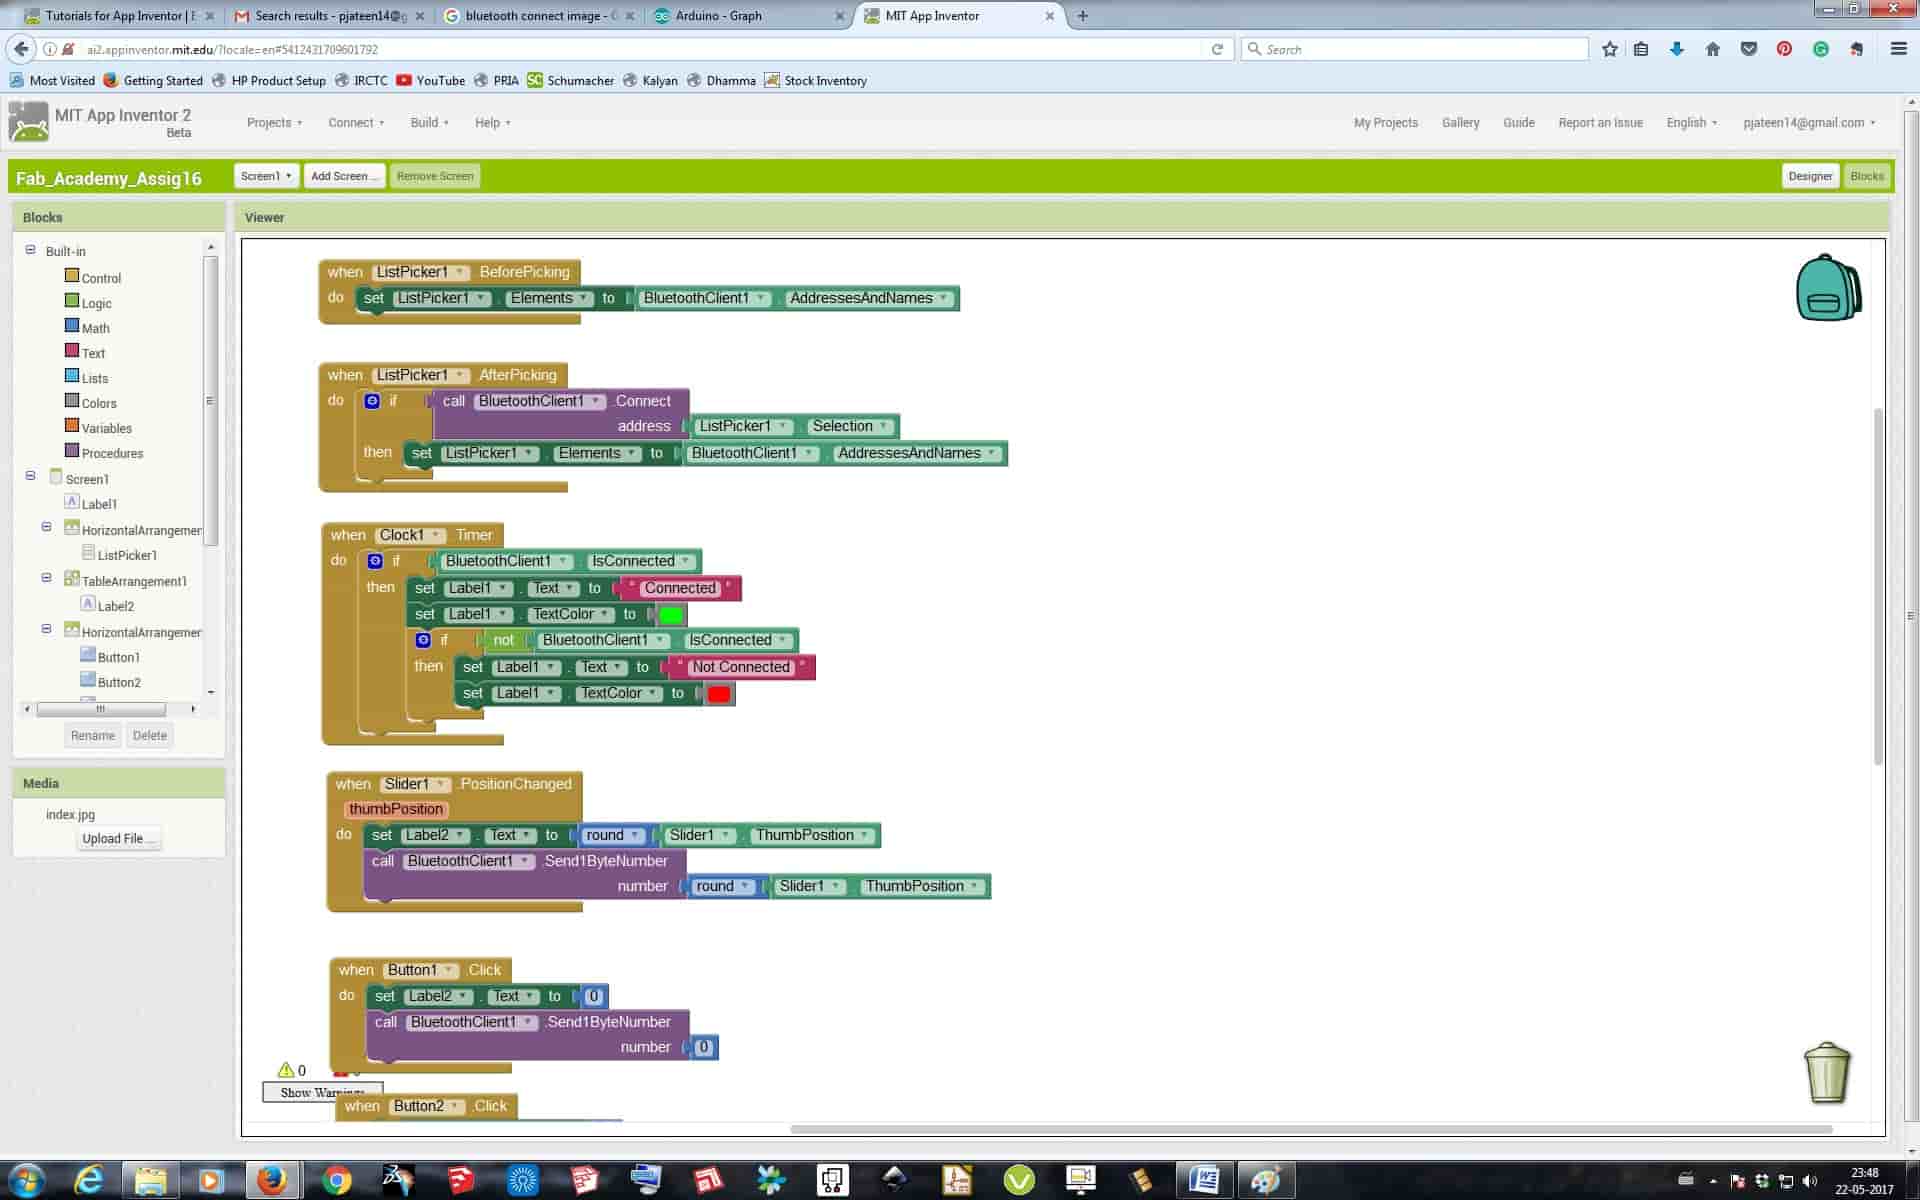Click the mutator gear on AfterPicking if block
This screenshot has height=1200, width=1920.
coord(372,401)
